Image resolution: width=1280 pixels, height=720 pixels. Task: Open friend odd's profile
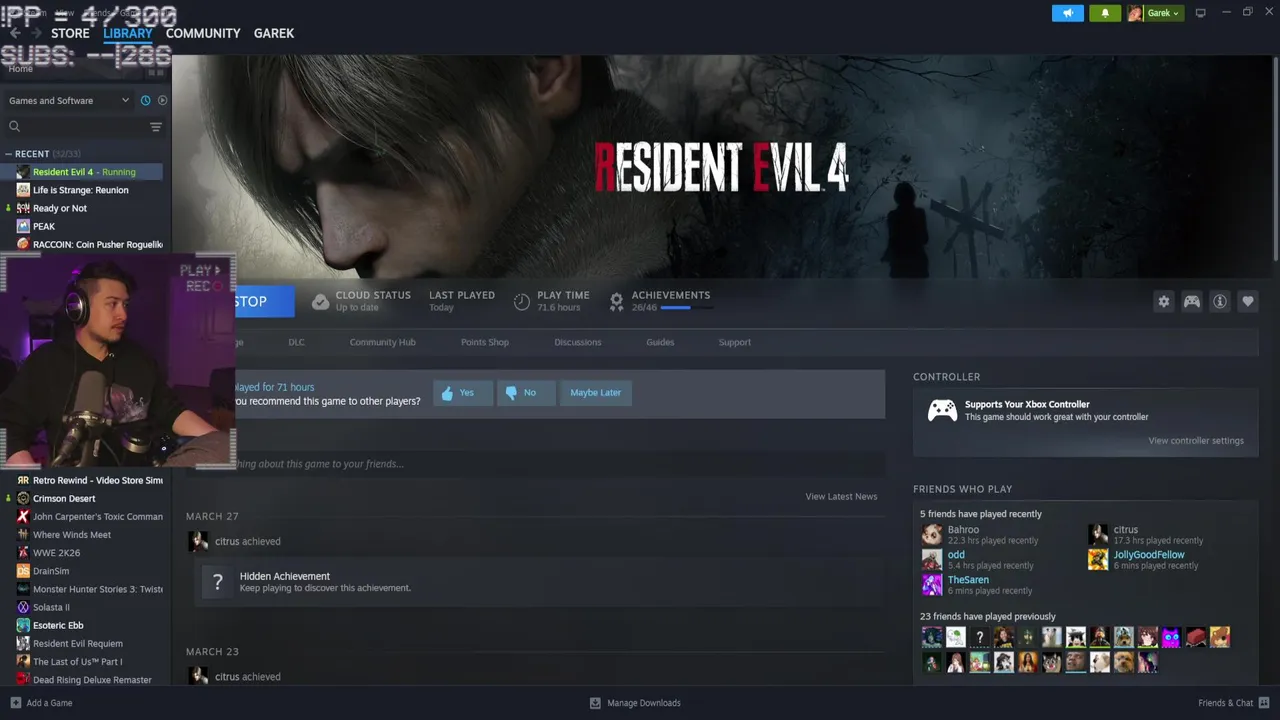tap(956, 555)
